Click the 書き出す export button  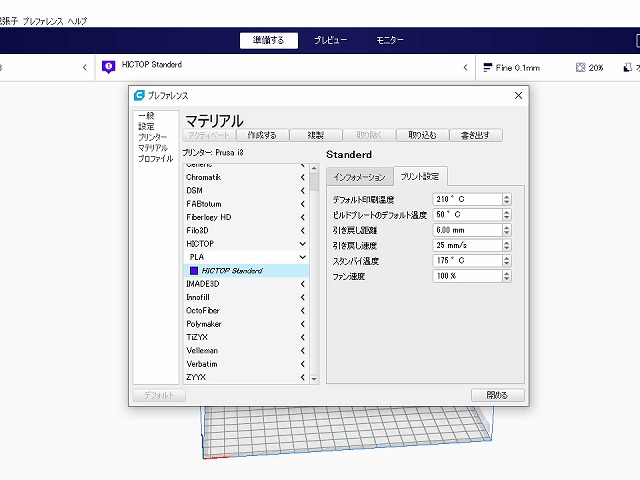(476, 135)
